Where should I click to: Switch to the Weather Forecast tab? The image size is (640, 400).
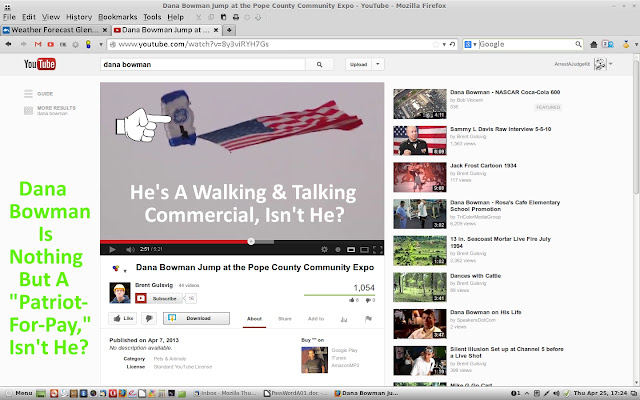pos(55,30)
